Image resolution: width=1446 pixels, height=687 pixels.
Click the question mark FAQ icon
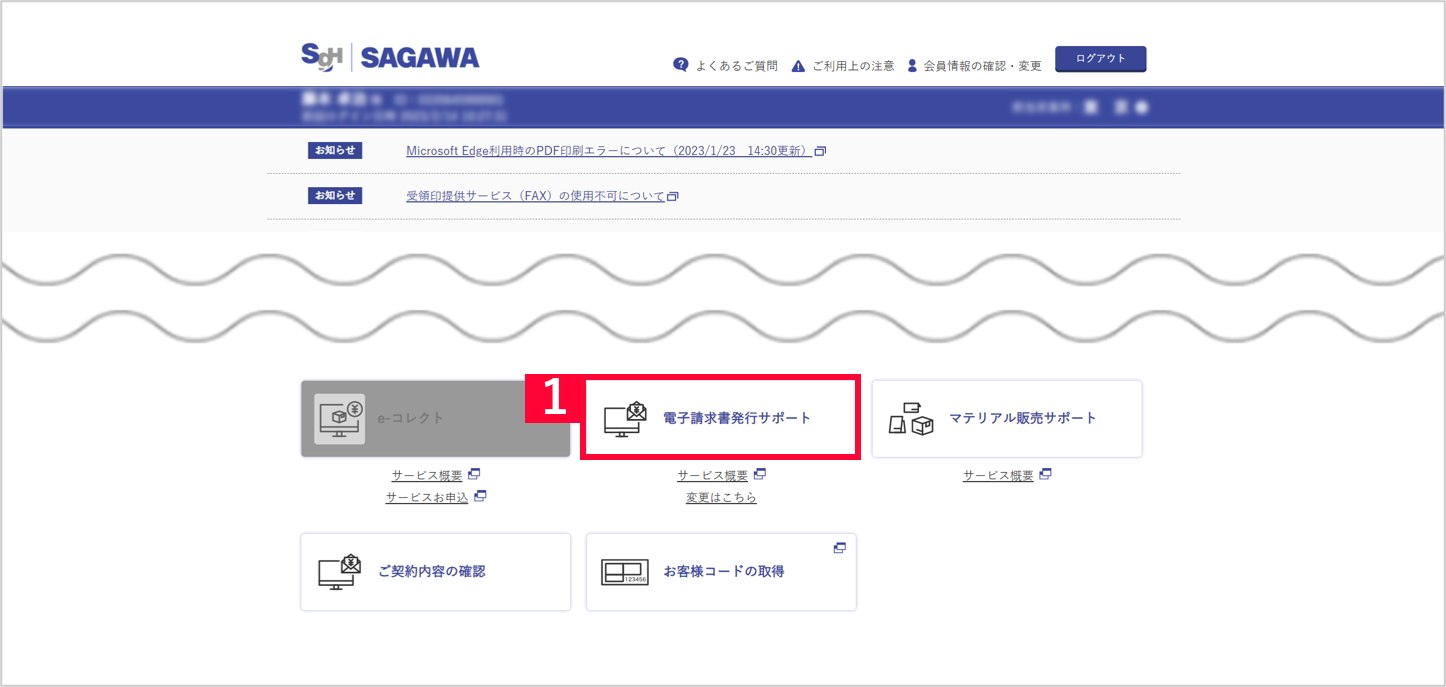pos(681,65)
